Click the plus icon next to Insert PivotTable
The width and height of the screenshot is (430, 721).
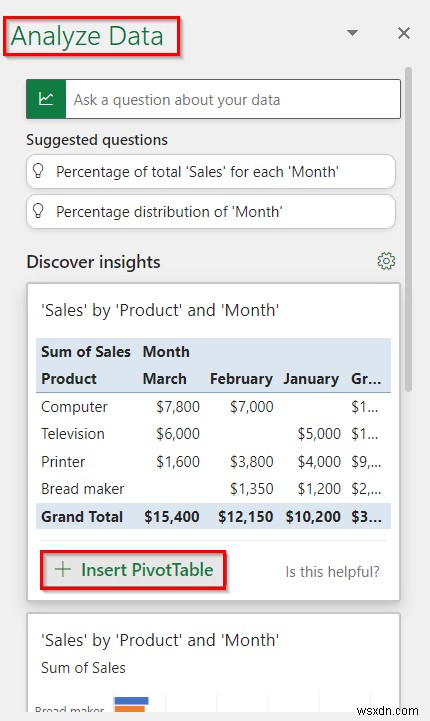coord(63,569)
